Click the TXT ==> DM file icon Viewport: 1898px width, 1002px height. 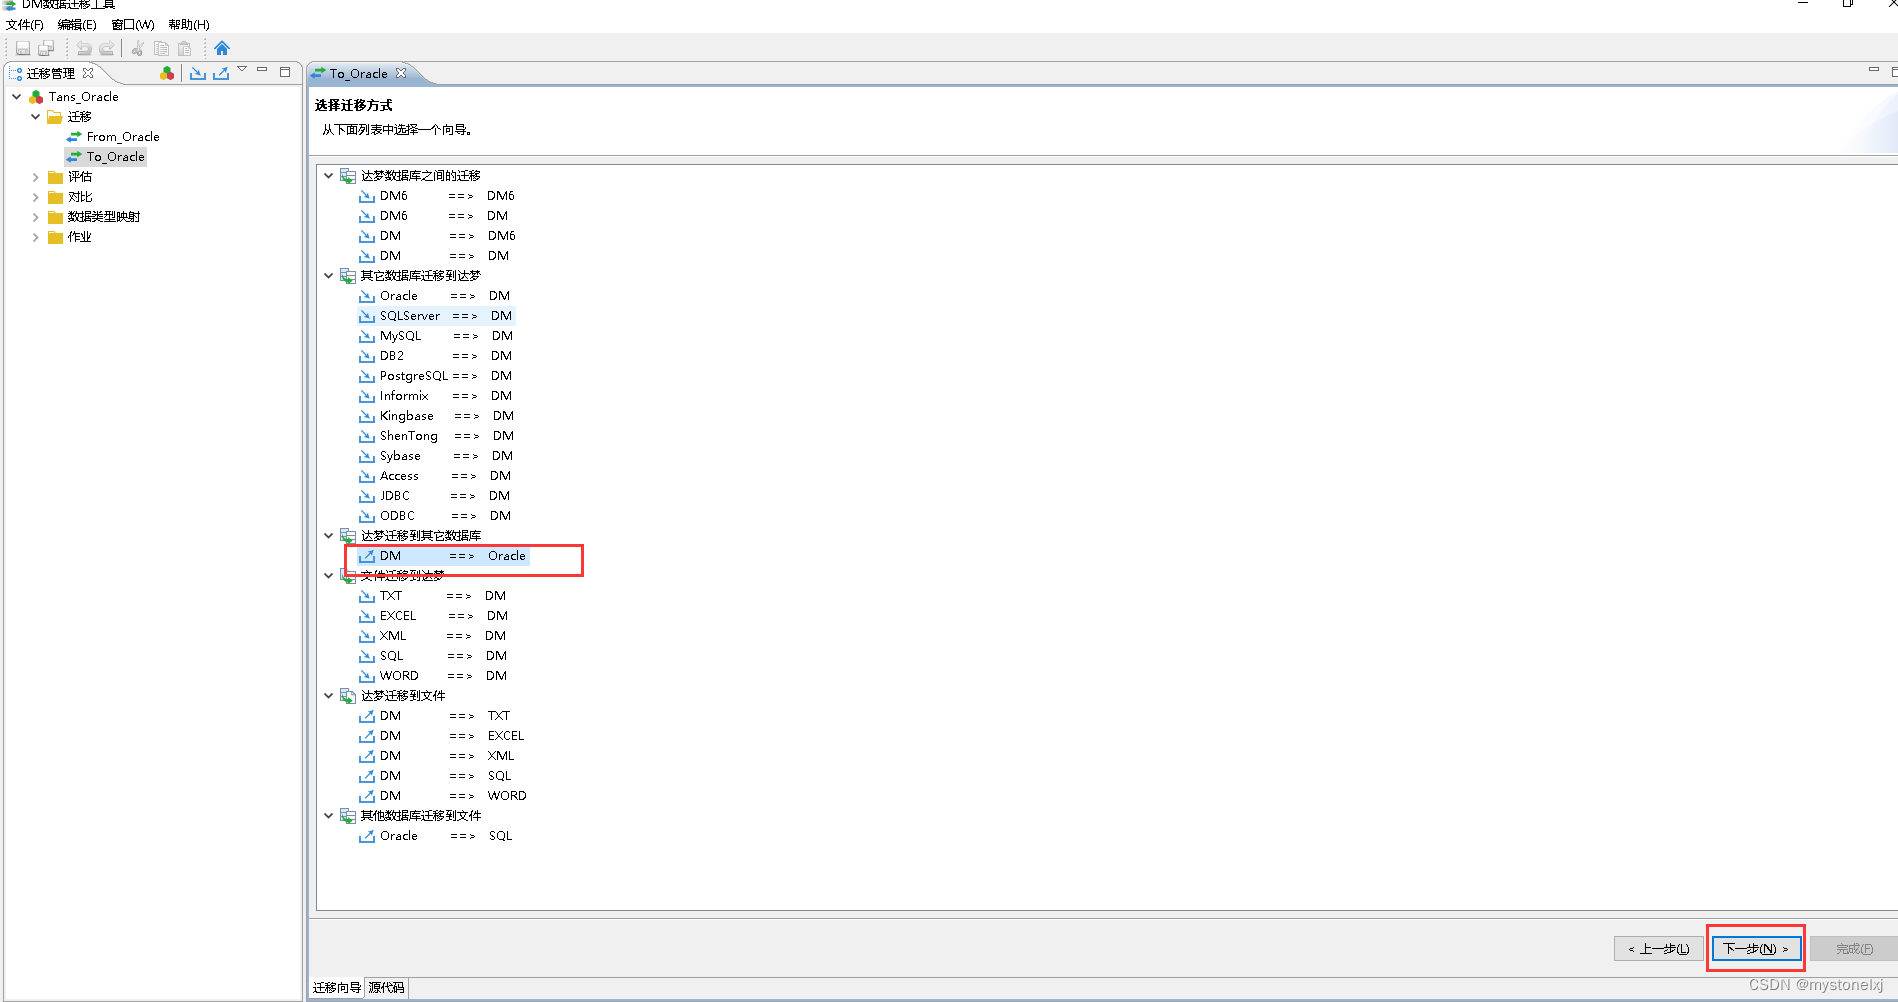pyautogui.click(x=367, y=596)
